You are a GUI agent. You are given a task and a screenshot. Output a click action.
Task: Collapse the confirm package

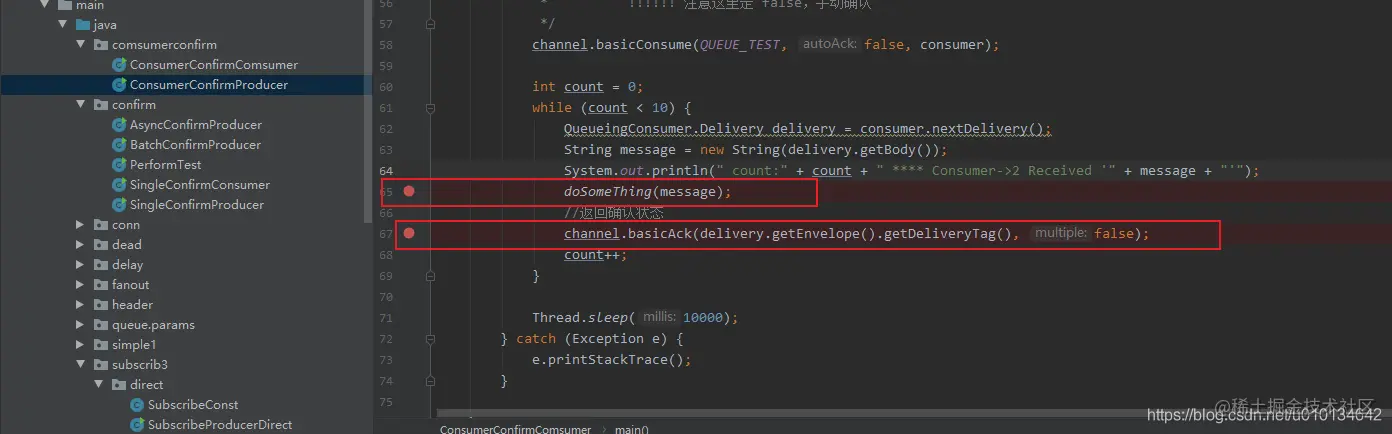coord(81,105)
